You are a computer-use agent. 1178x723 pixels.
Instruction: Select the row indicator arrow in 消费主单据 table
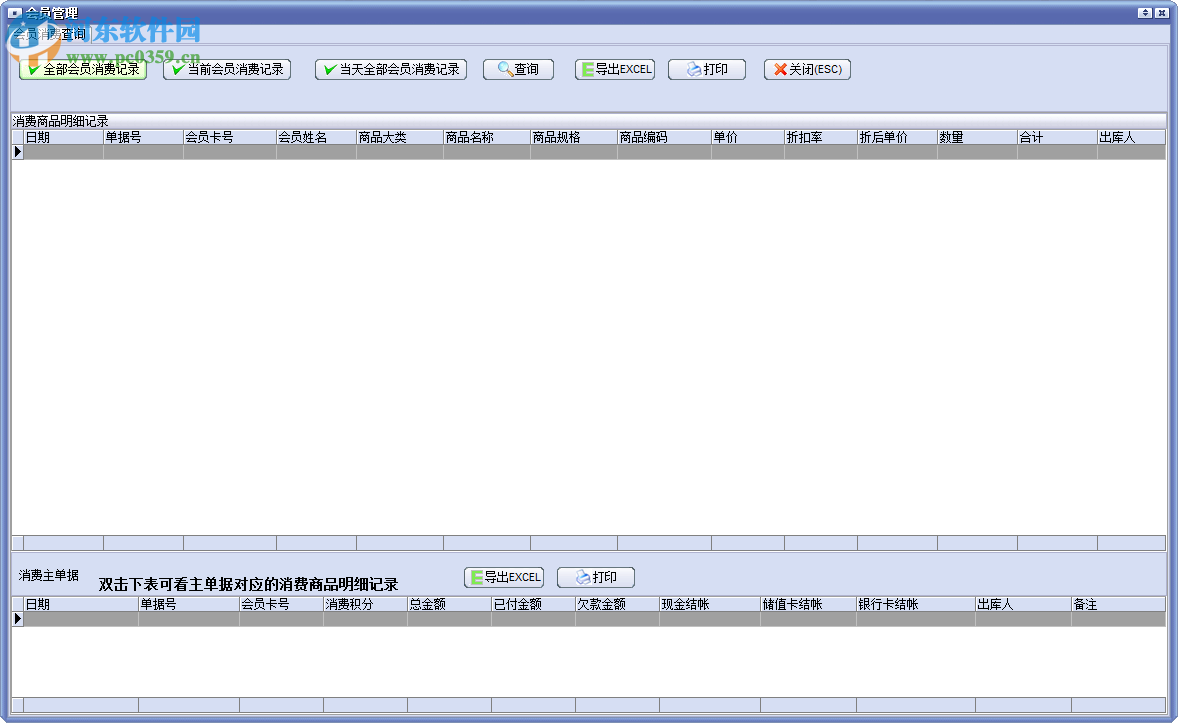coord(18,619)
